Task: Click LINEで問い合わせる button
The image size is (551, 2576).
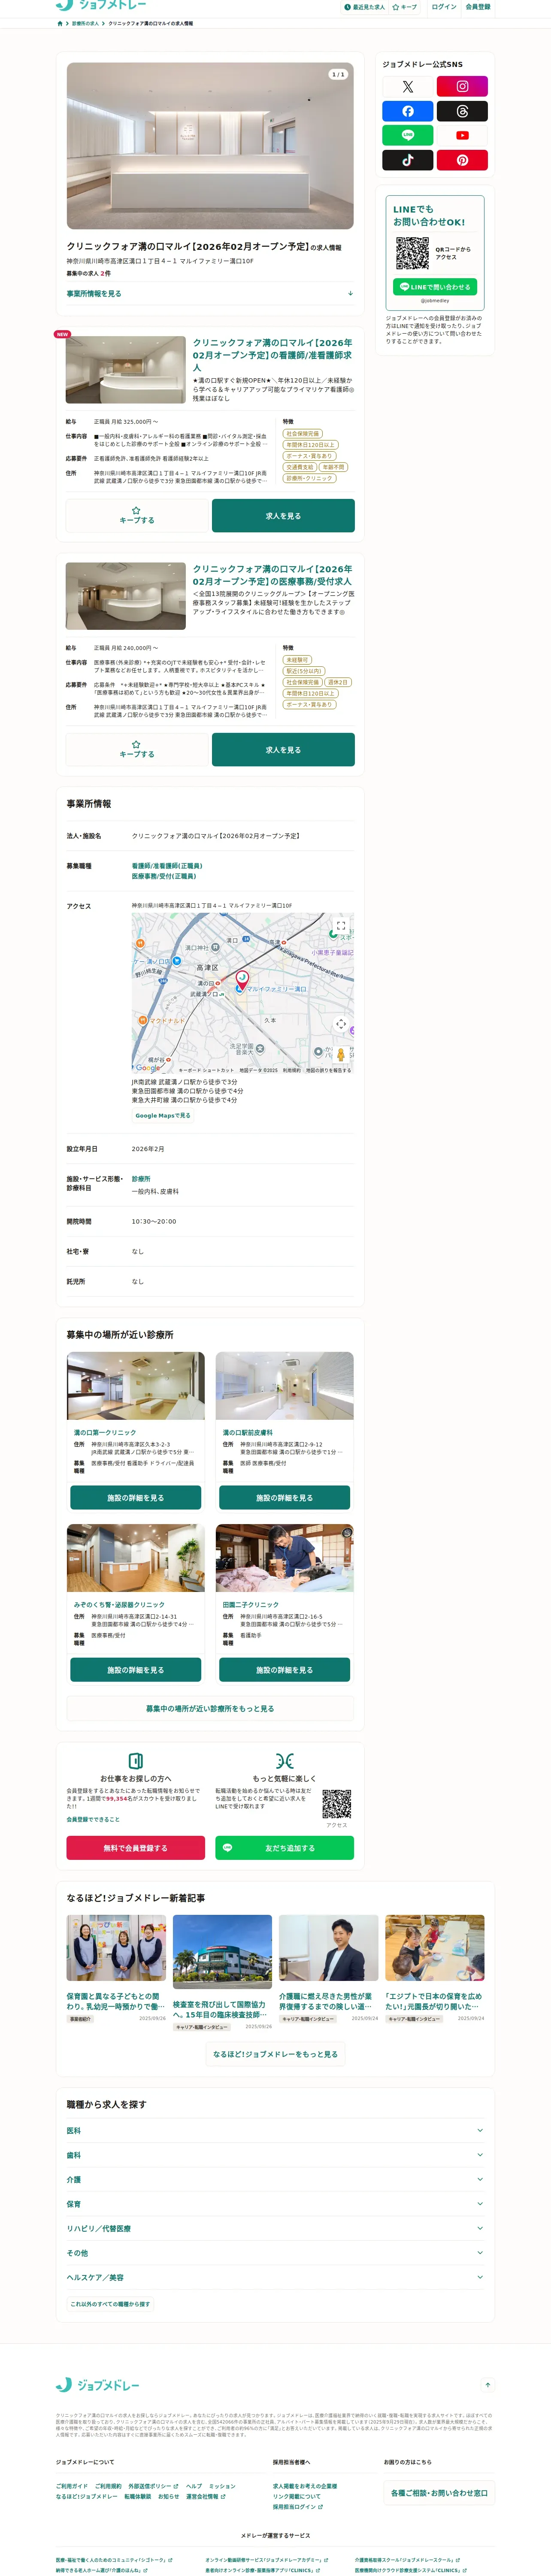Action: click(435, 287)
